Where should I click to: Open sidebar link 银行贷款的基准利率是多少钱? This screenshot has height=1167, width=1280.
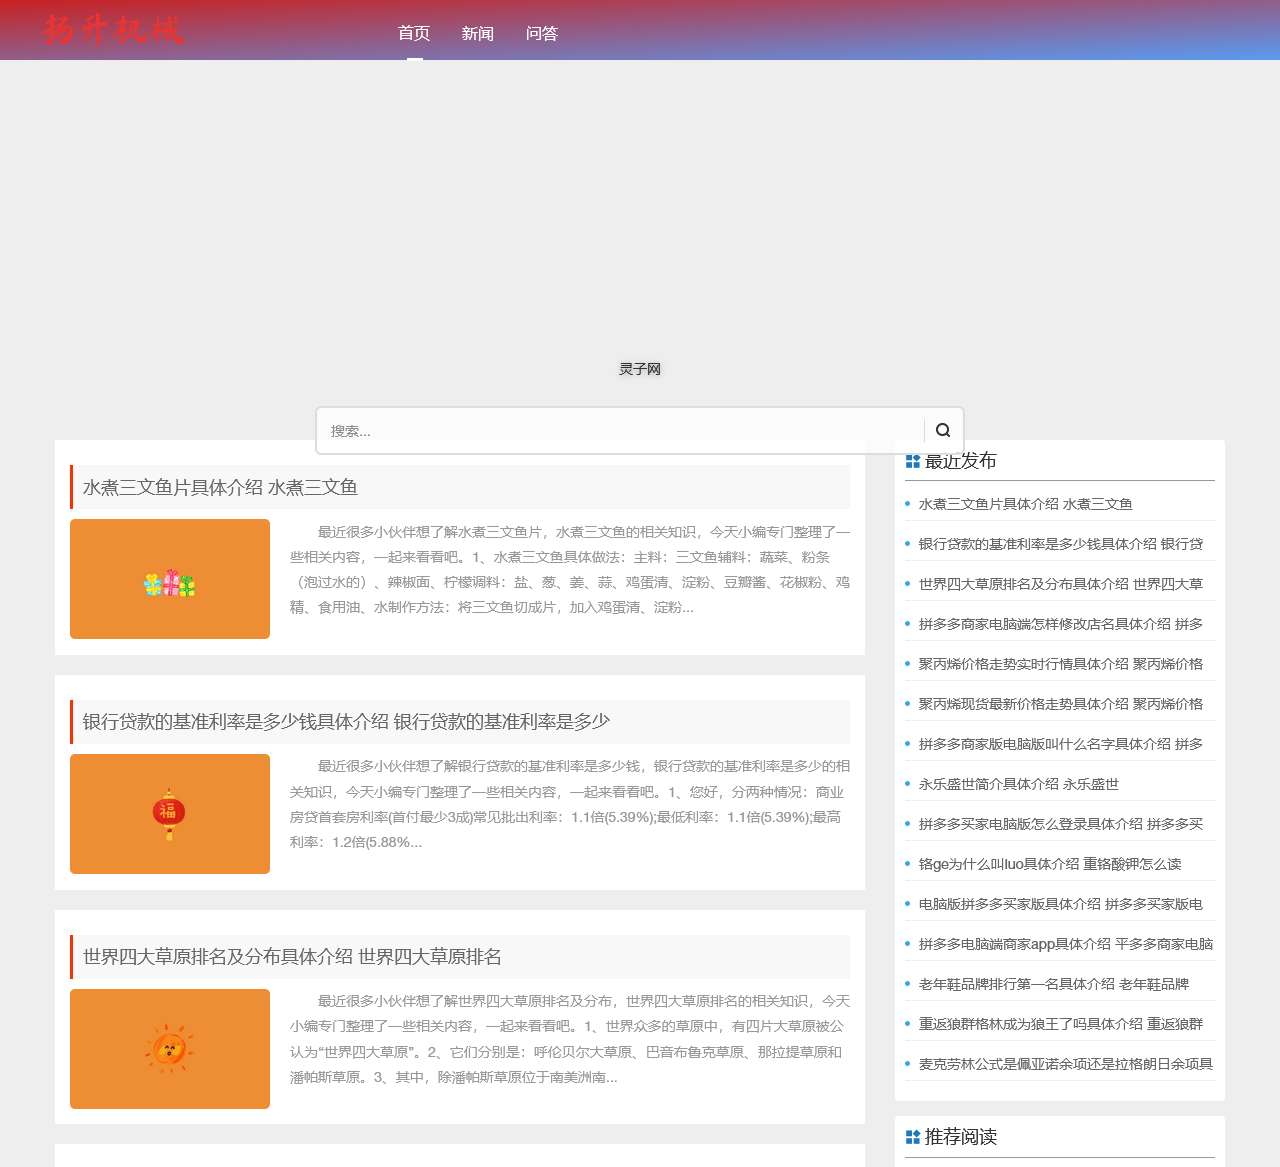pos(1061,544)
